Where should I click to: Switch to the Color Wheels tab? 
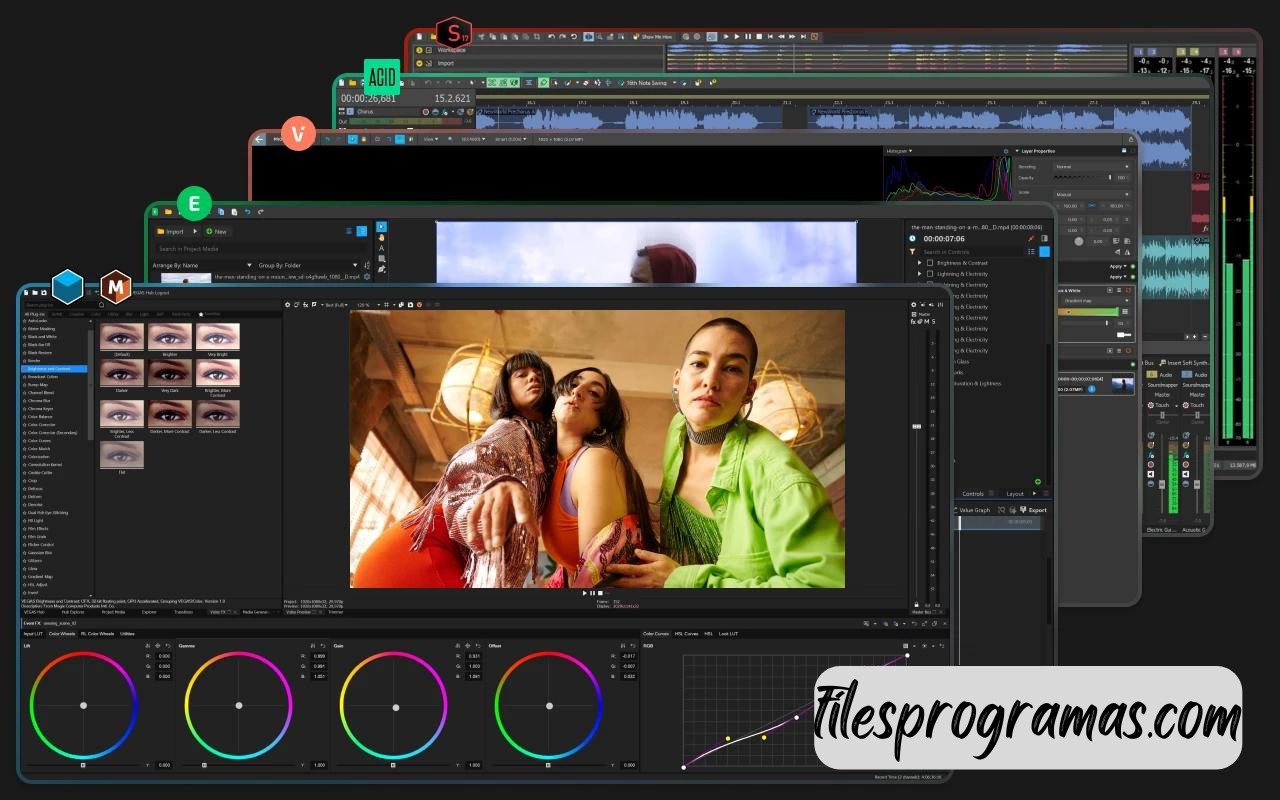62,634
